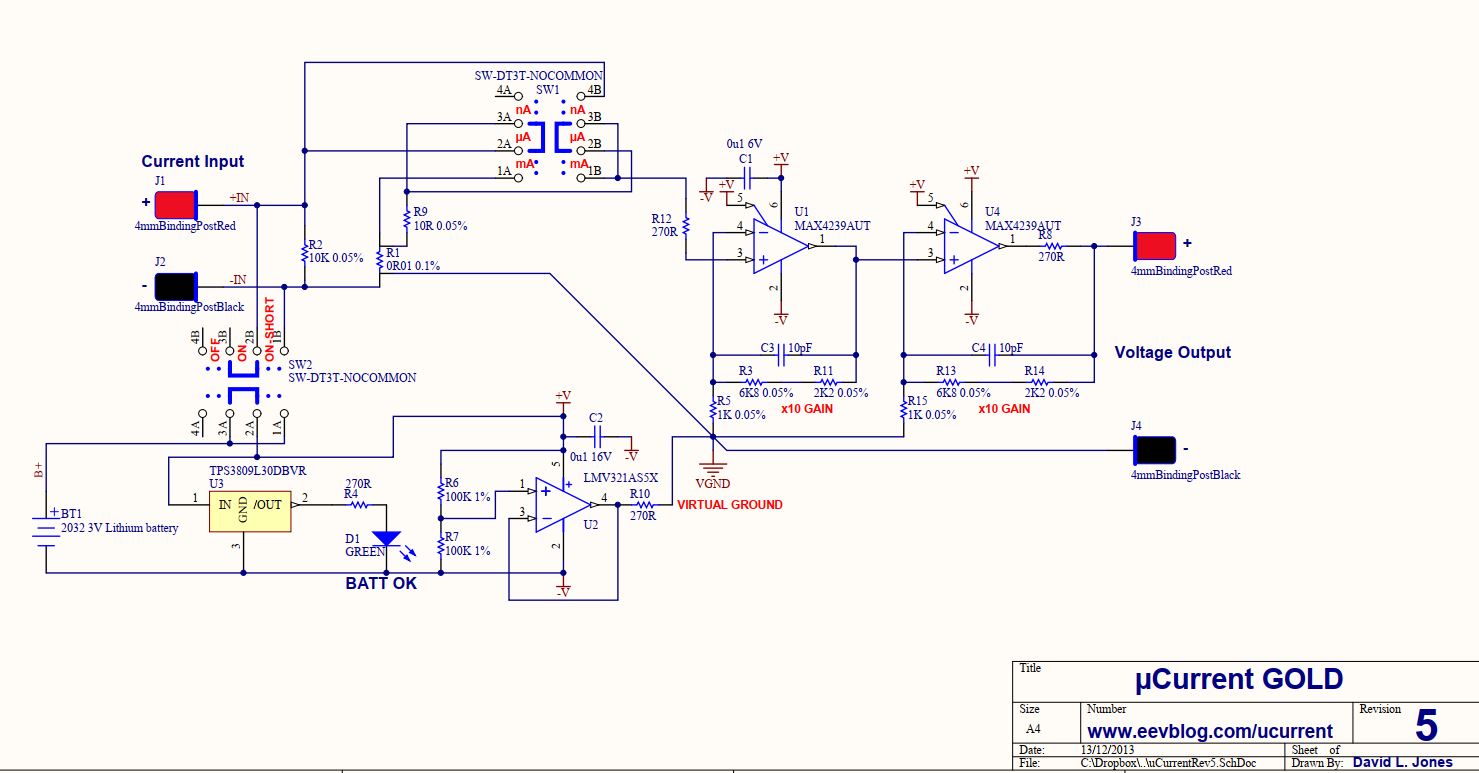
Task: Click the R10 270R resistor symbol
Action: [x=643, y=505]
